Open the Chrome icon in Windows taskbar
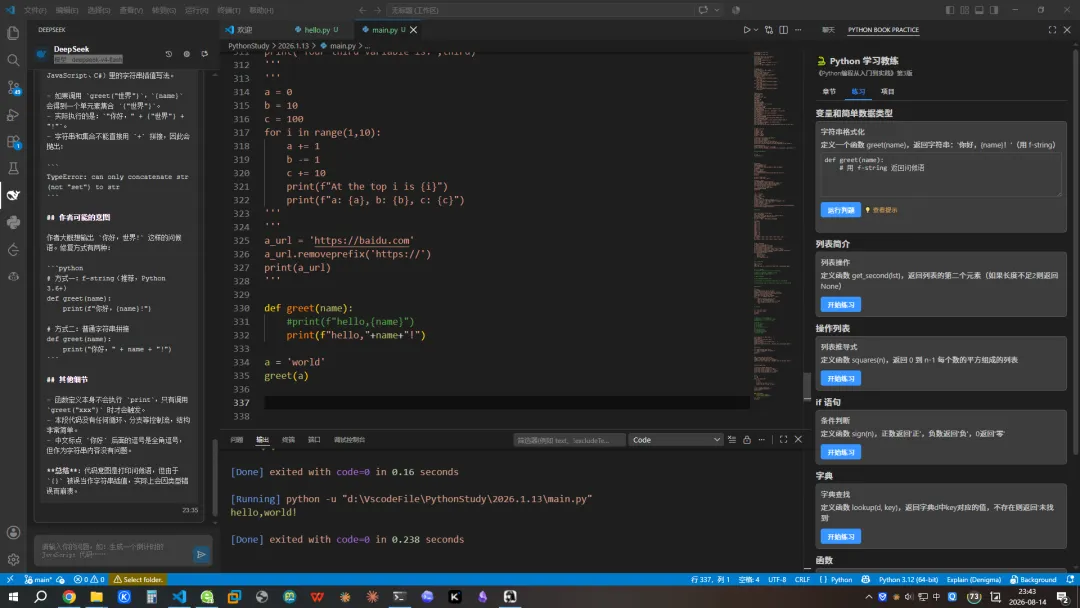 (69, 596)
